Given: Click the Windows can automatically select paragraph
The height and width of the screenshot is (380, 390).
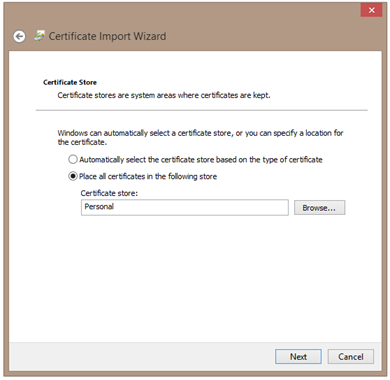Looking at the screenshot, I should coord(200,137).
